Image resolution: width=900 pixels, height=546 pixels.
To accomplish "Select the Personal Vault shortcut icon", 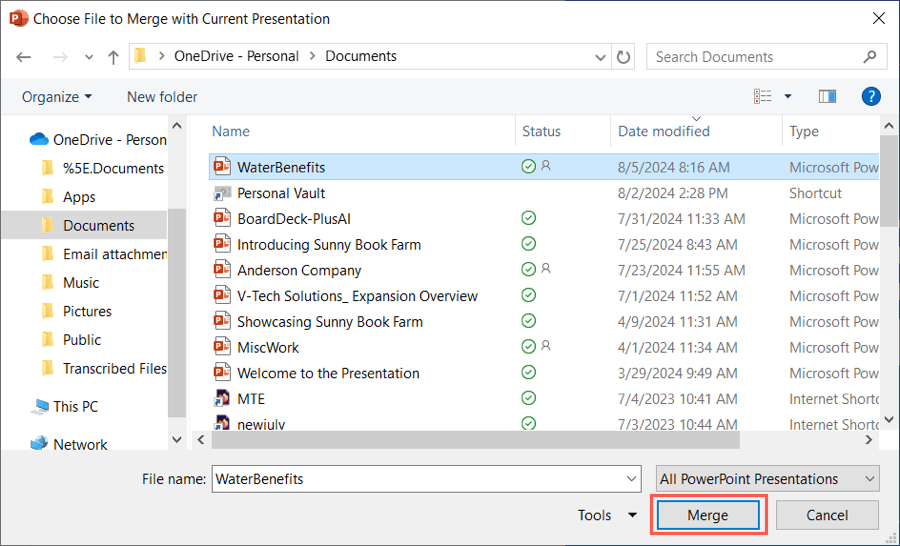I will [222, 193].
